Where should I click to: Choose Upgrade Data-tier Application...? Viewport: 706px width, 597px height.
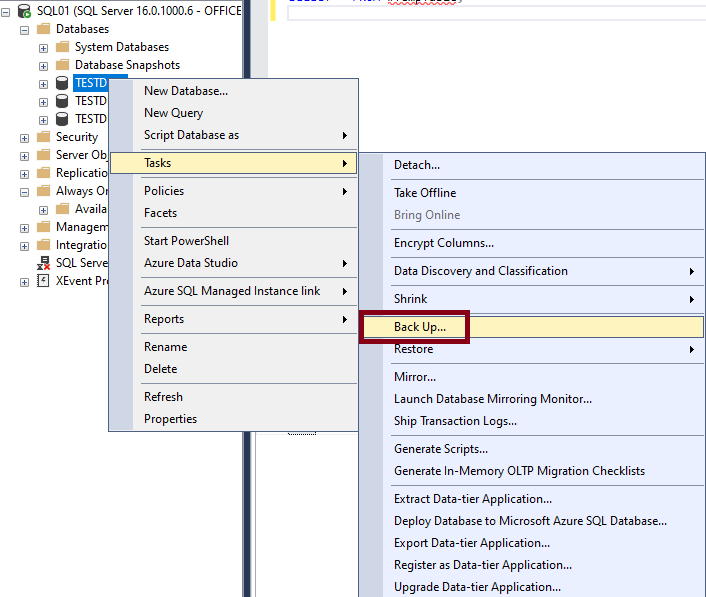533,587
